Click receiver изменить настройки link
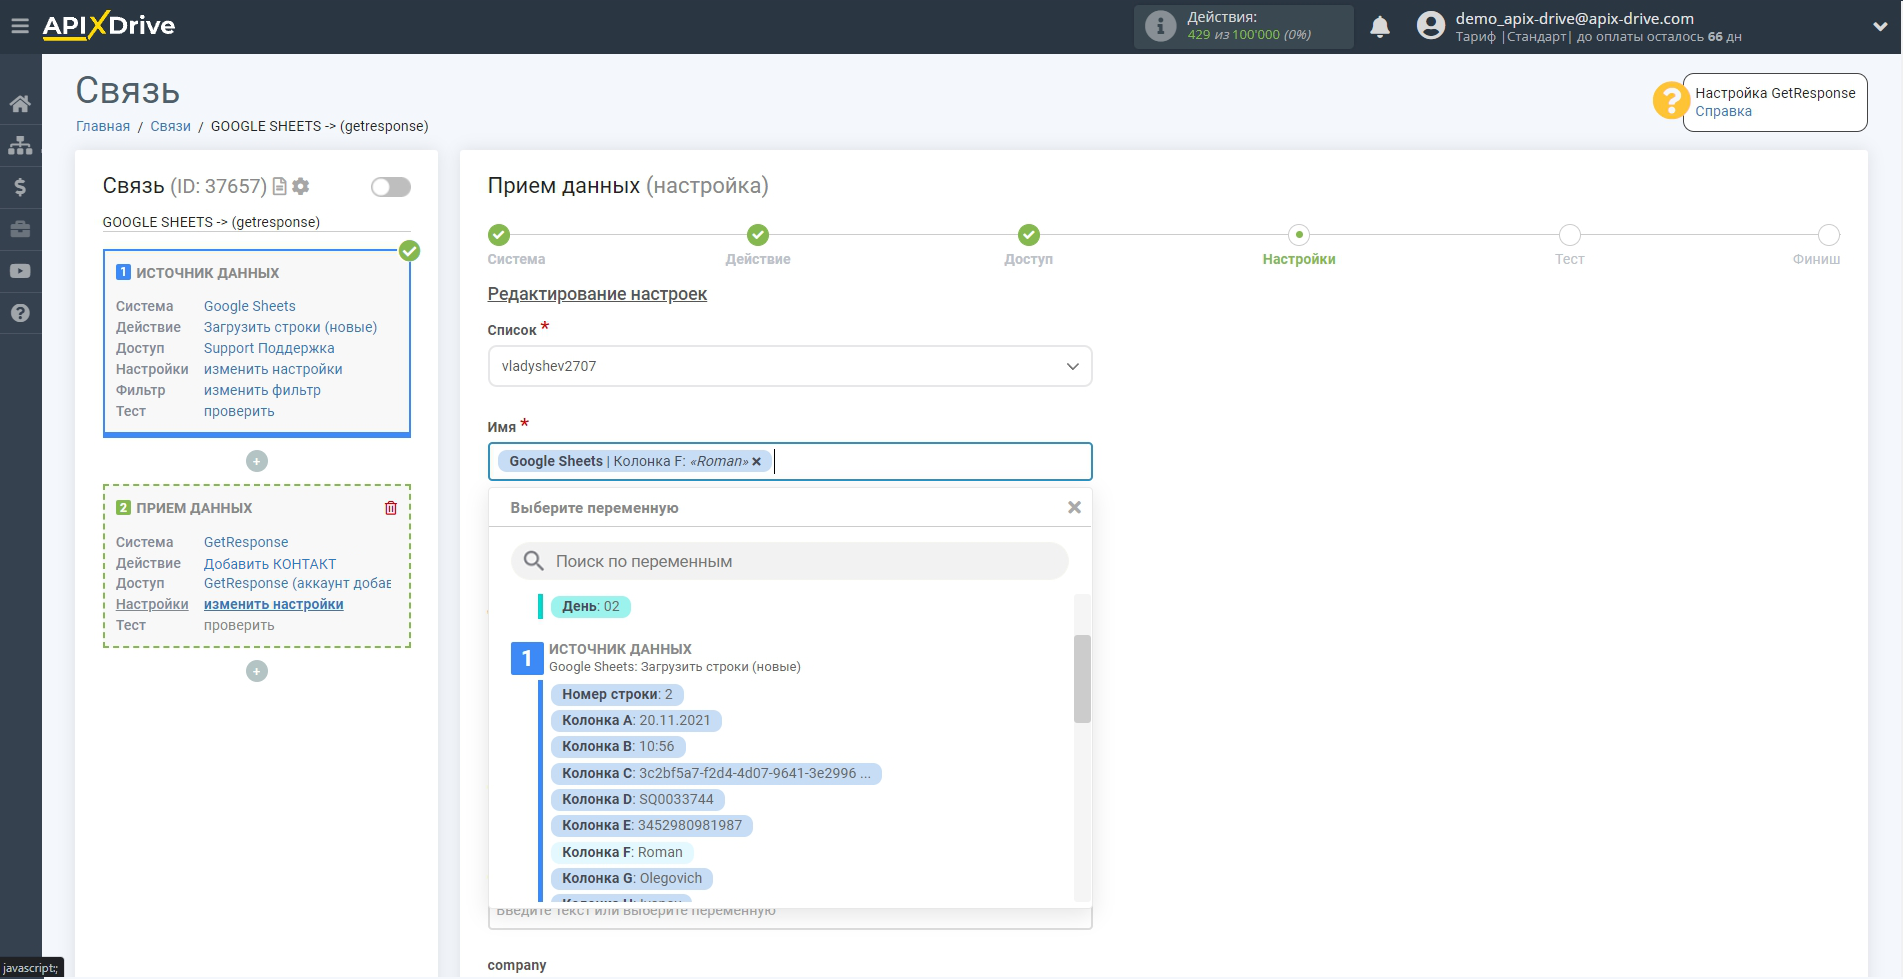The width and height of the screenshot is (1903, 979). (274, 604)
